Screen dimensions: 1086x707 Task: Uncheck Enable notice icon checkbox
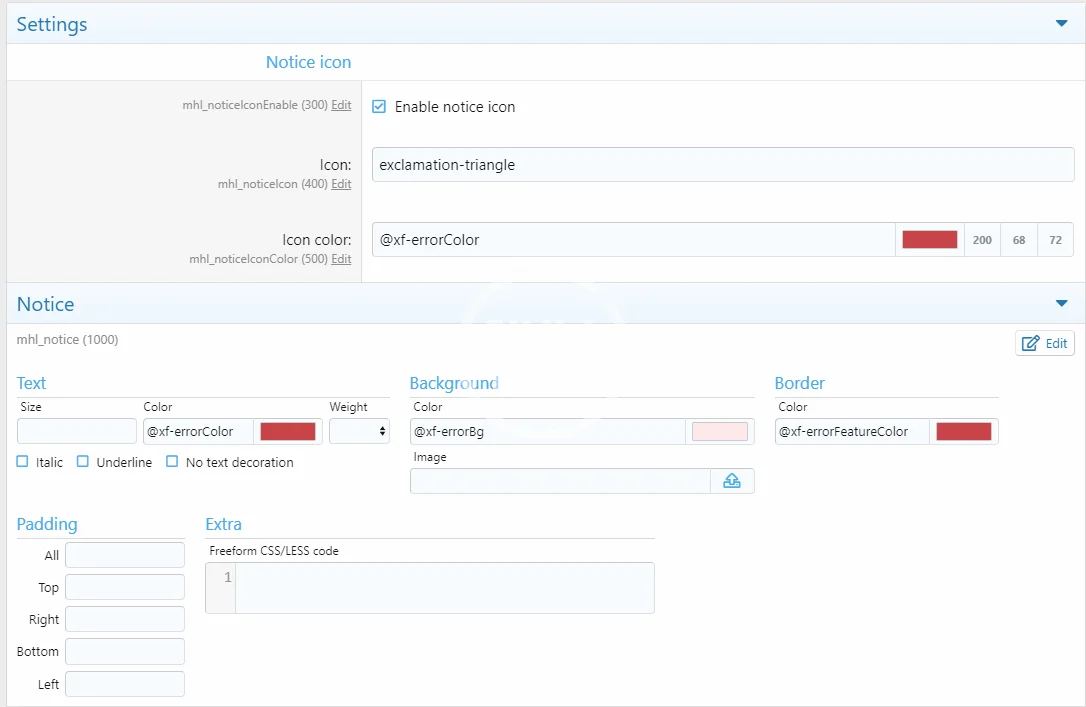click(x=379, y=106)
